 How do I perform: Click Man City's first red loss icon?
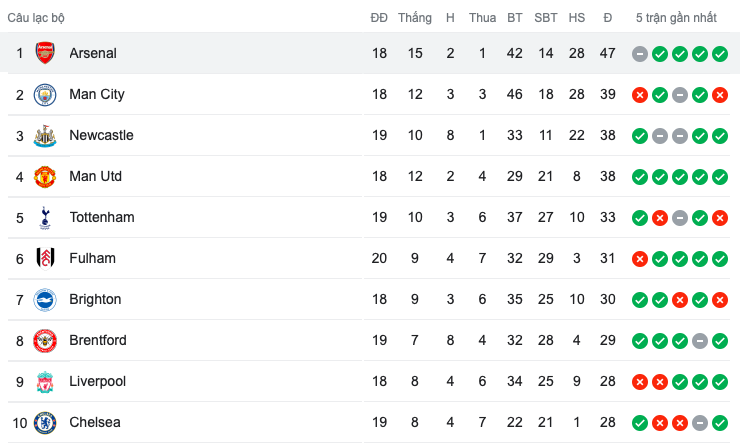pyautogui.click(x=640, y=95)
